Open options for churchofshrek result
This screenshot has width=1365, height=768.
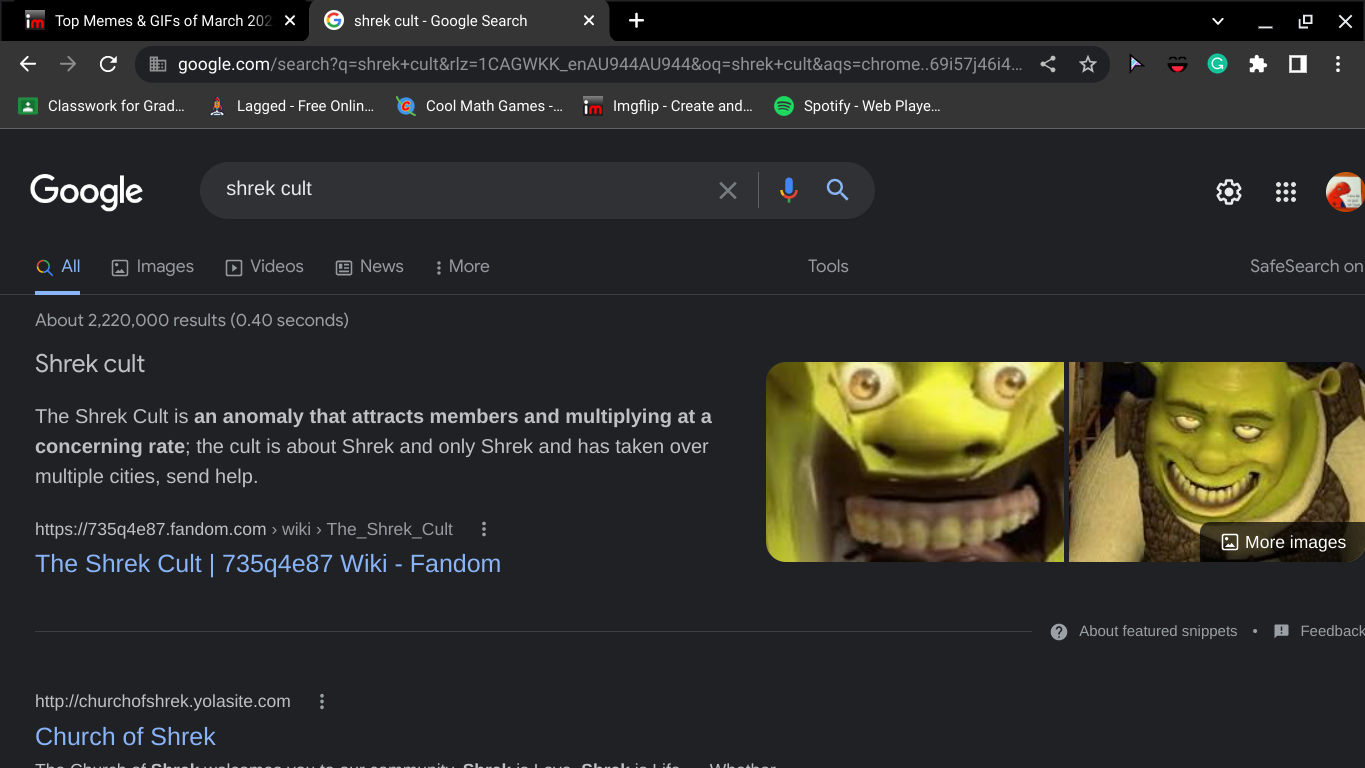pyautogui.click(x=322, y=701)
